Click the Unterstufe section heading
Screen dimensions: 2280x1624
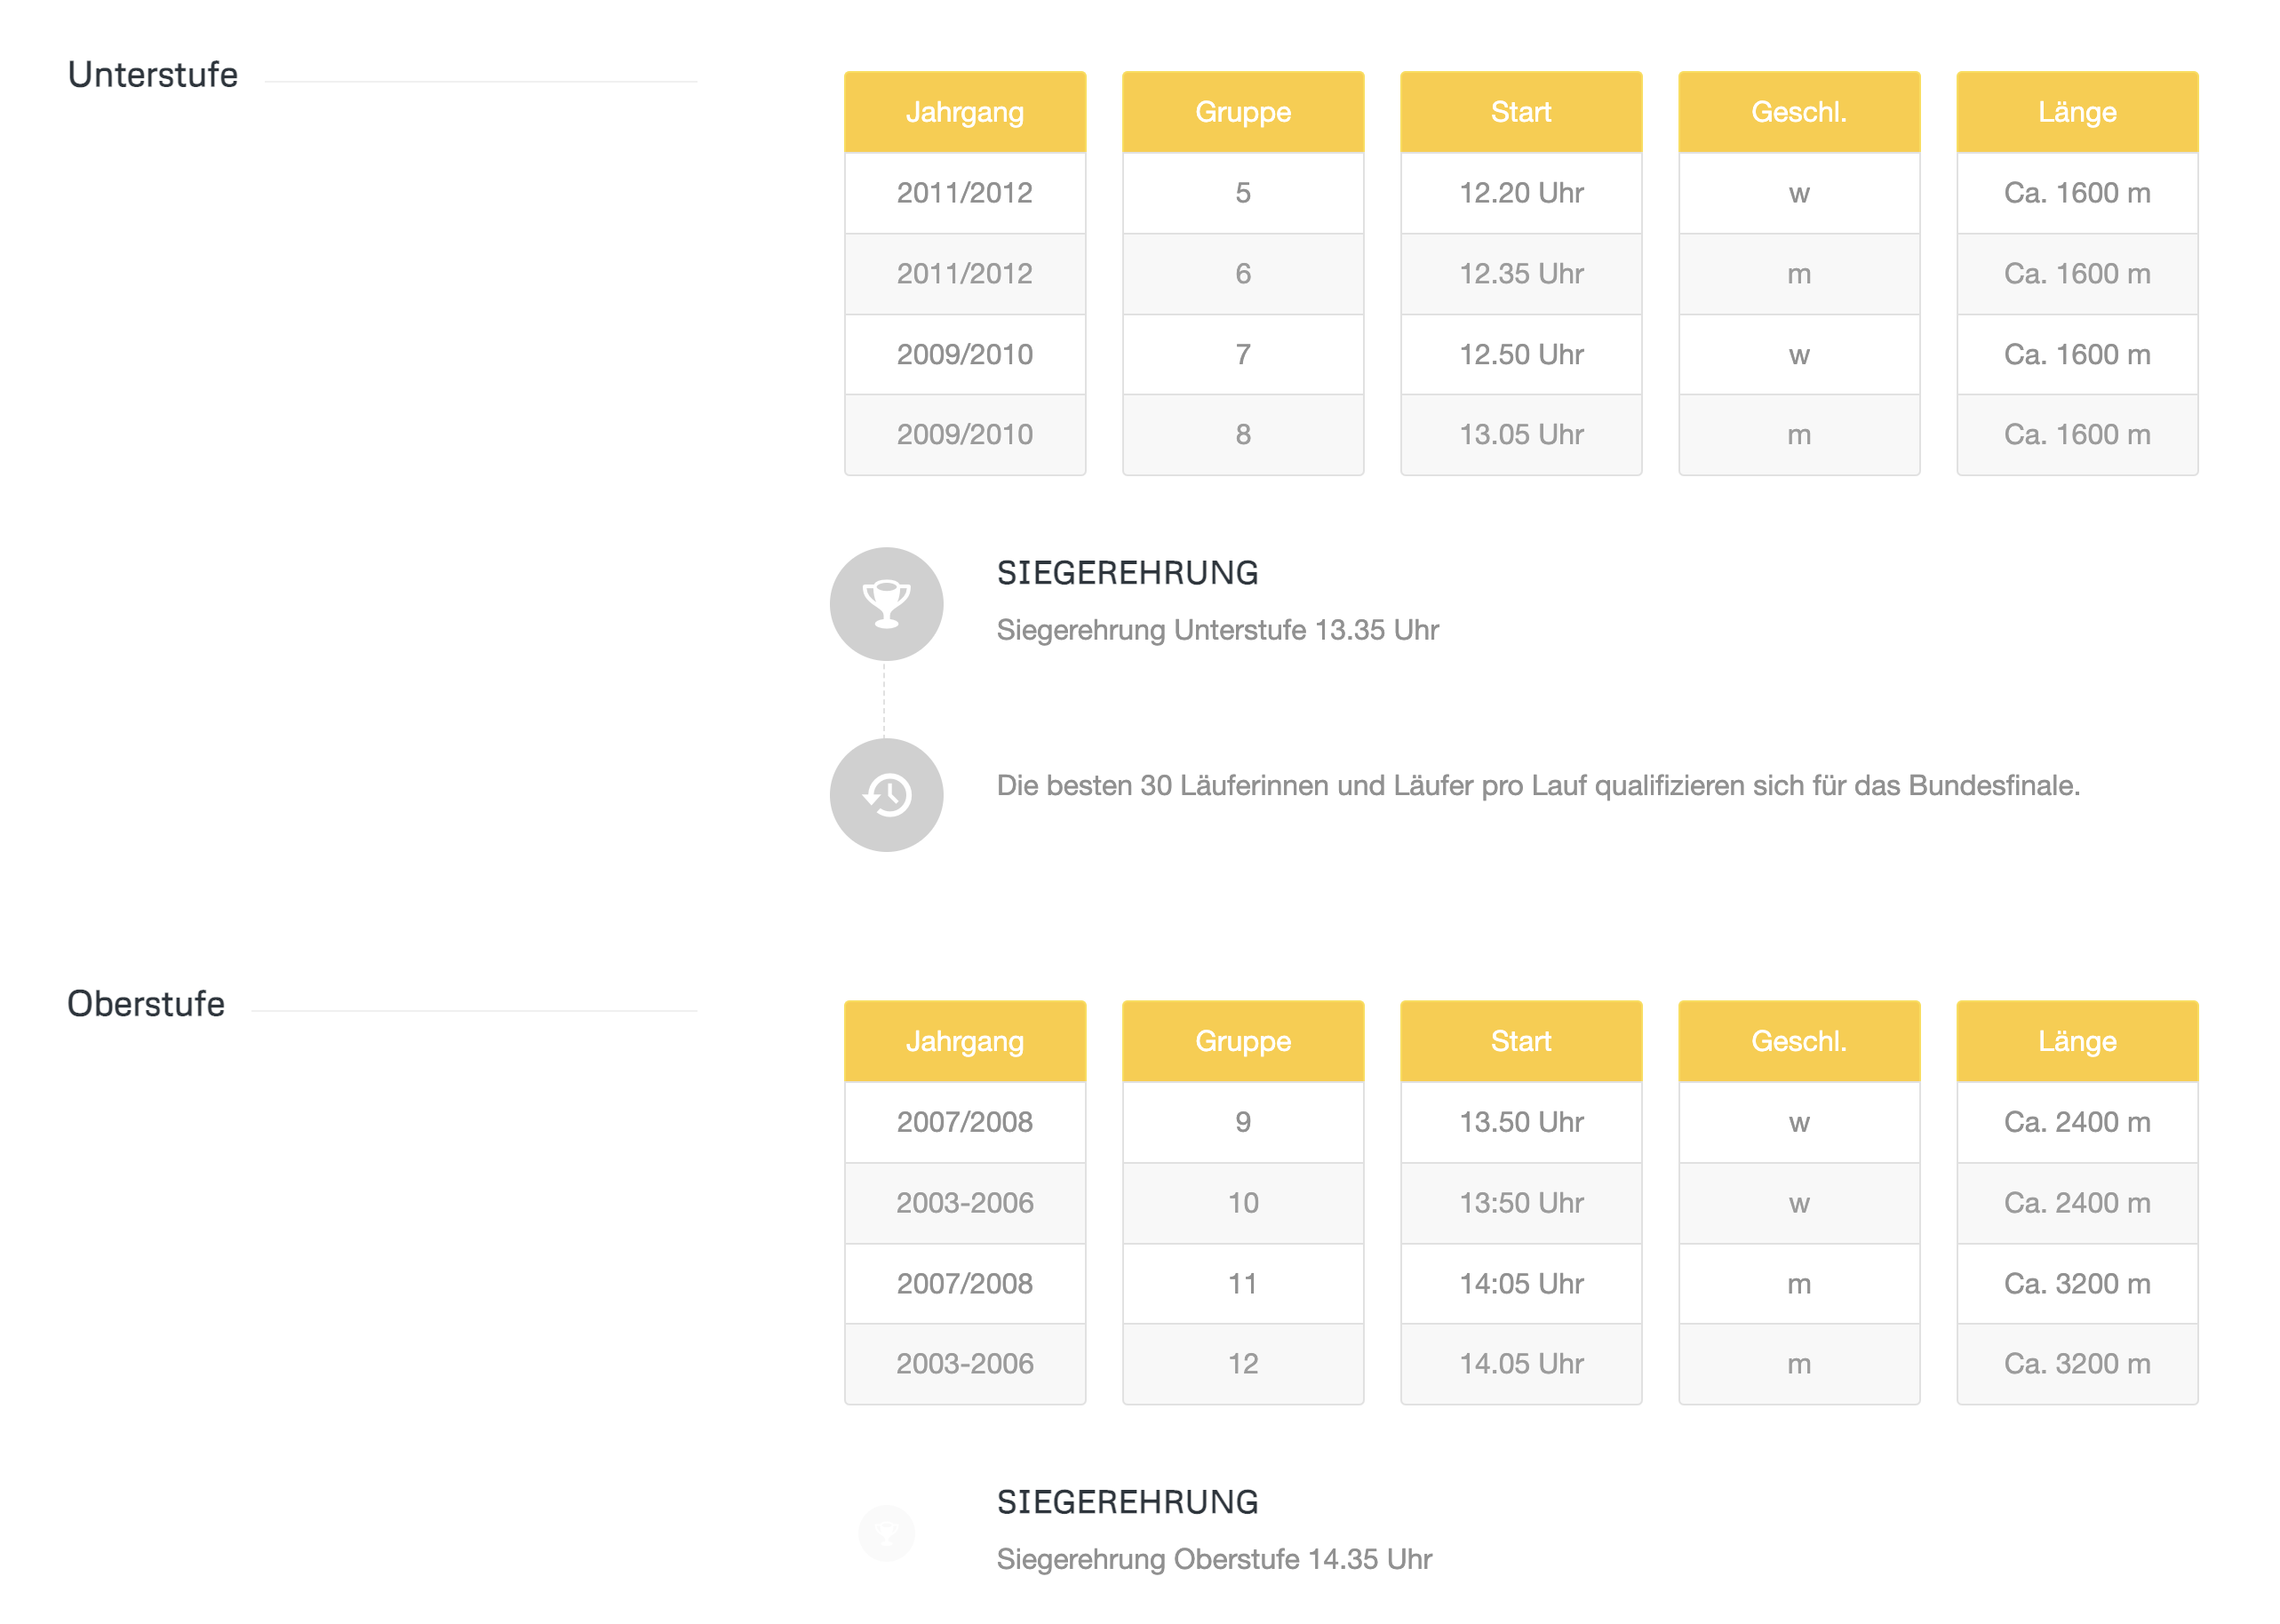(153, 75)
